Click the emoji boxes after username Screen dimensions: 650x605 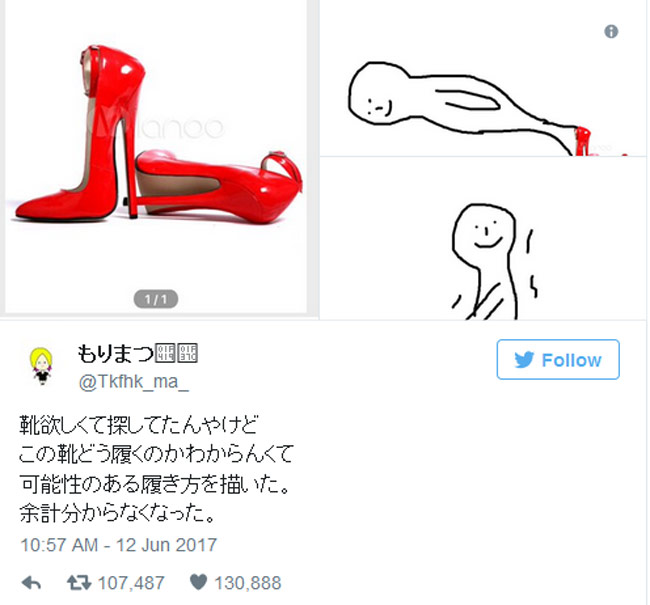point(176,353)
